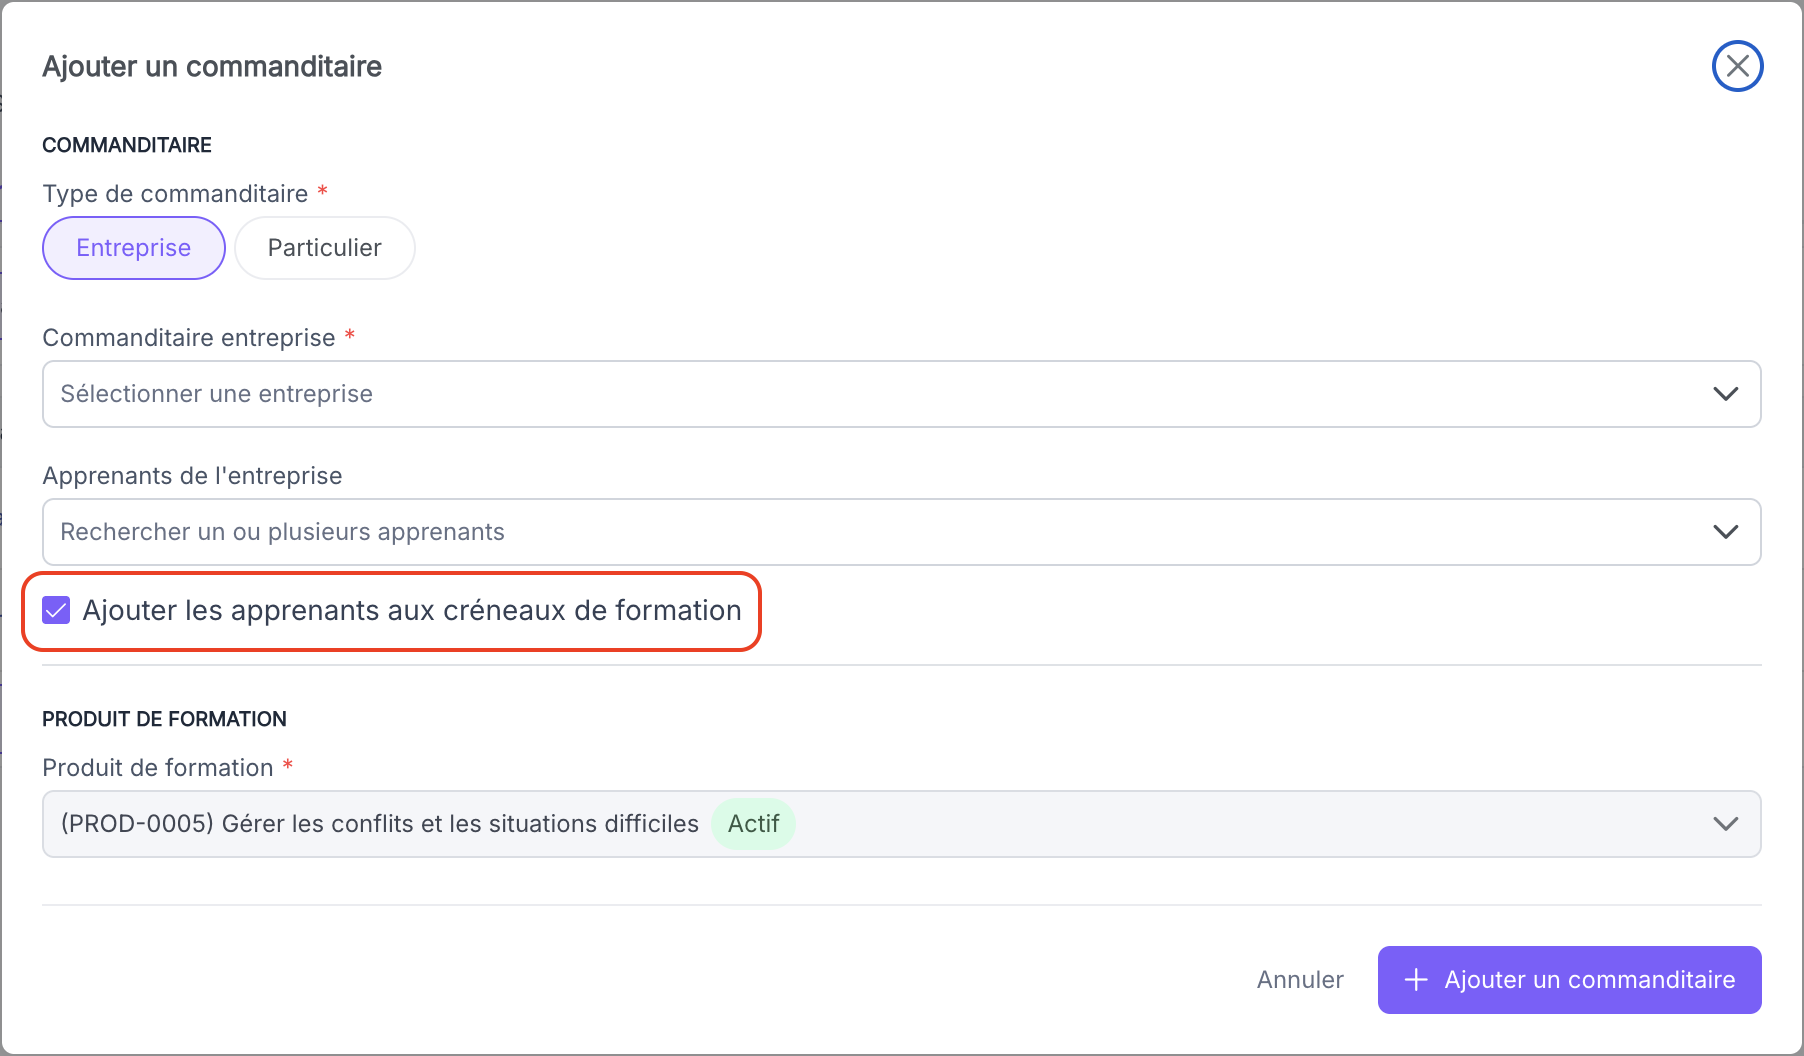This screenshot has width=1804, height=1056.
Task: Click the Annuler button
Action: 1300,980
